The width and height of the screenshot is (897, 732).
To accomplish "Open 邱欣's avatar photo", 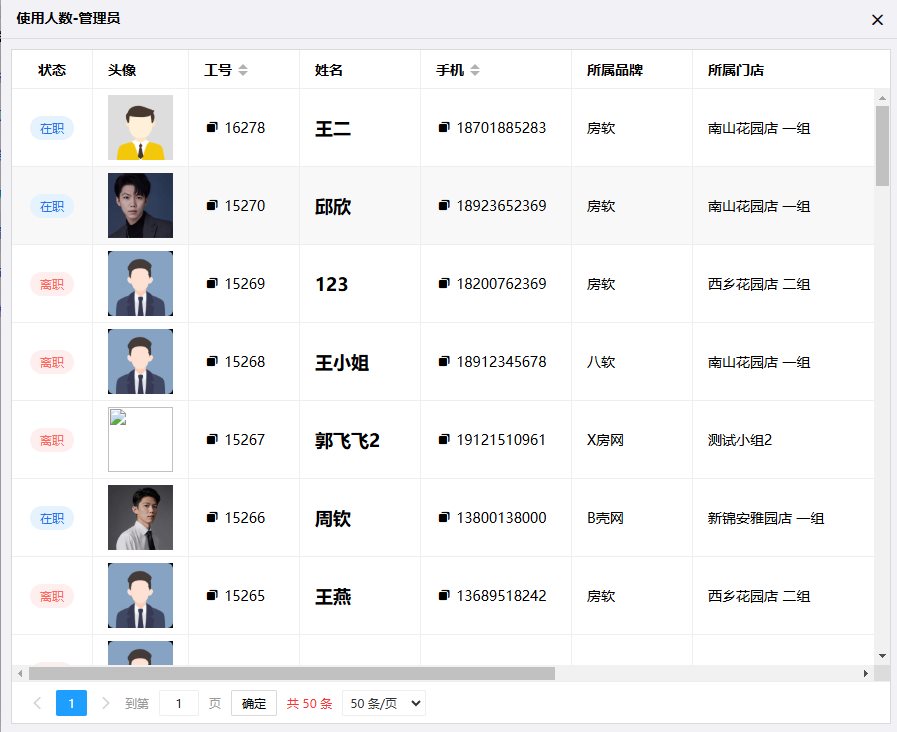I will (140, 205).
